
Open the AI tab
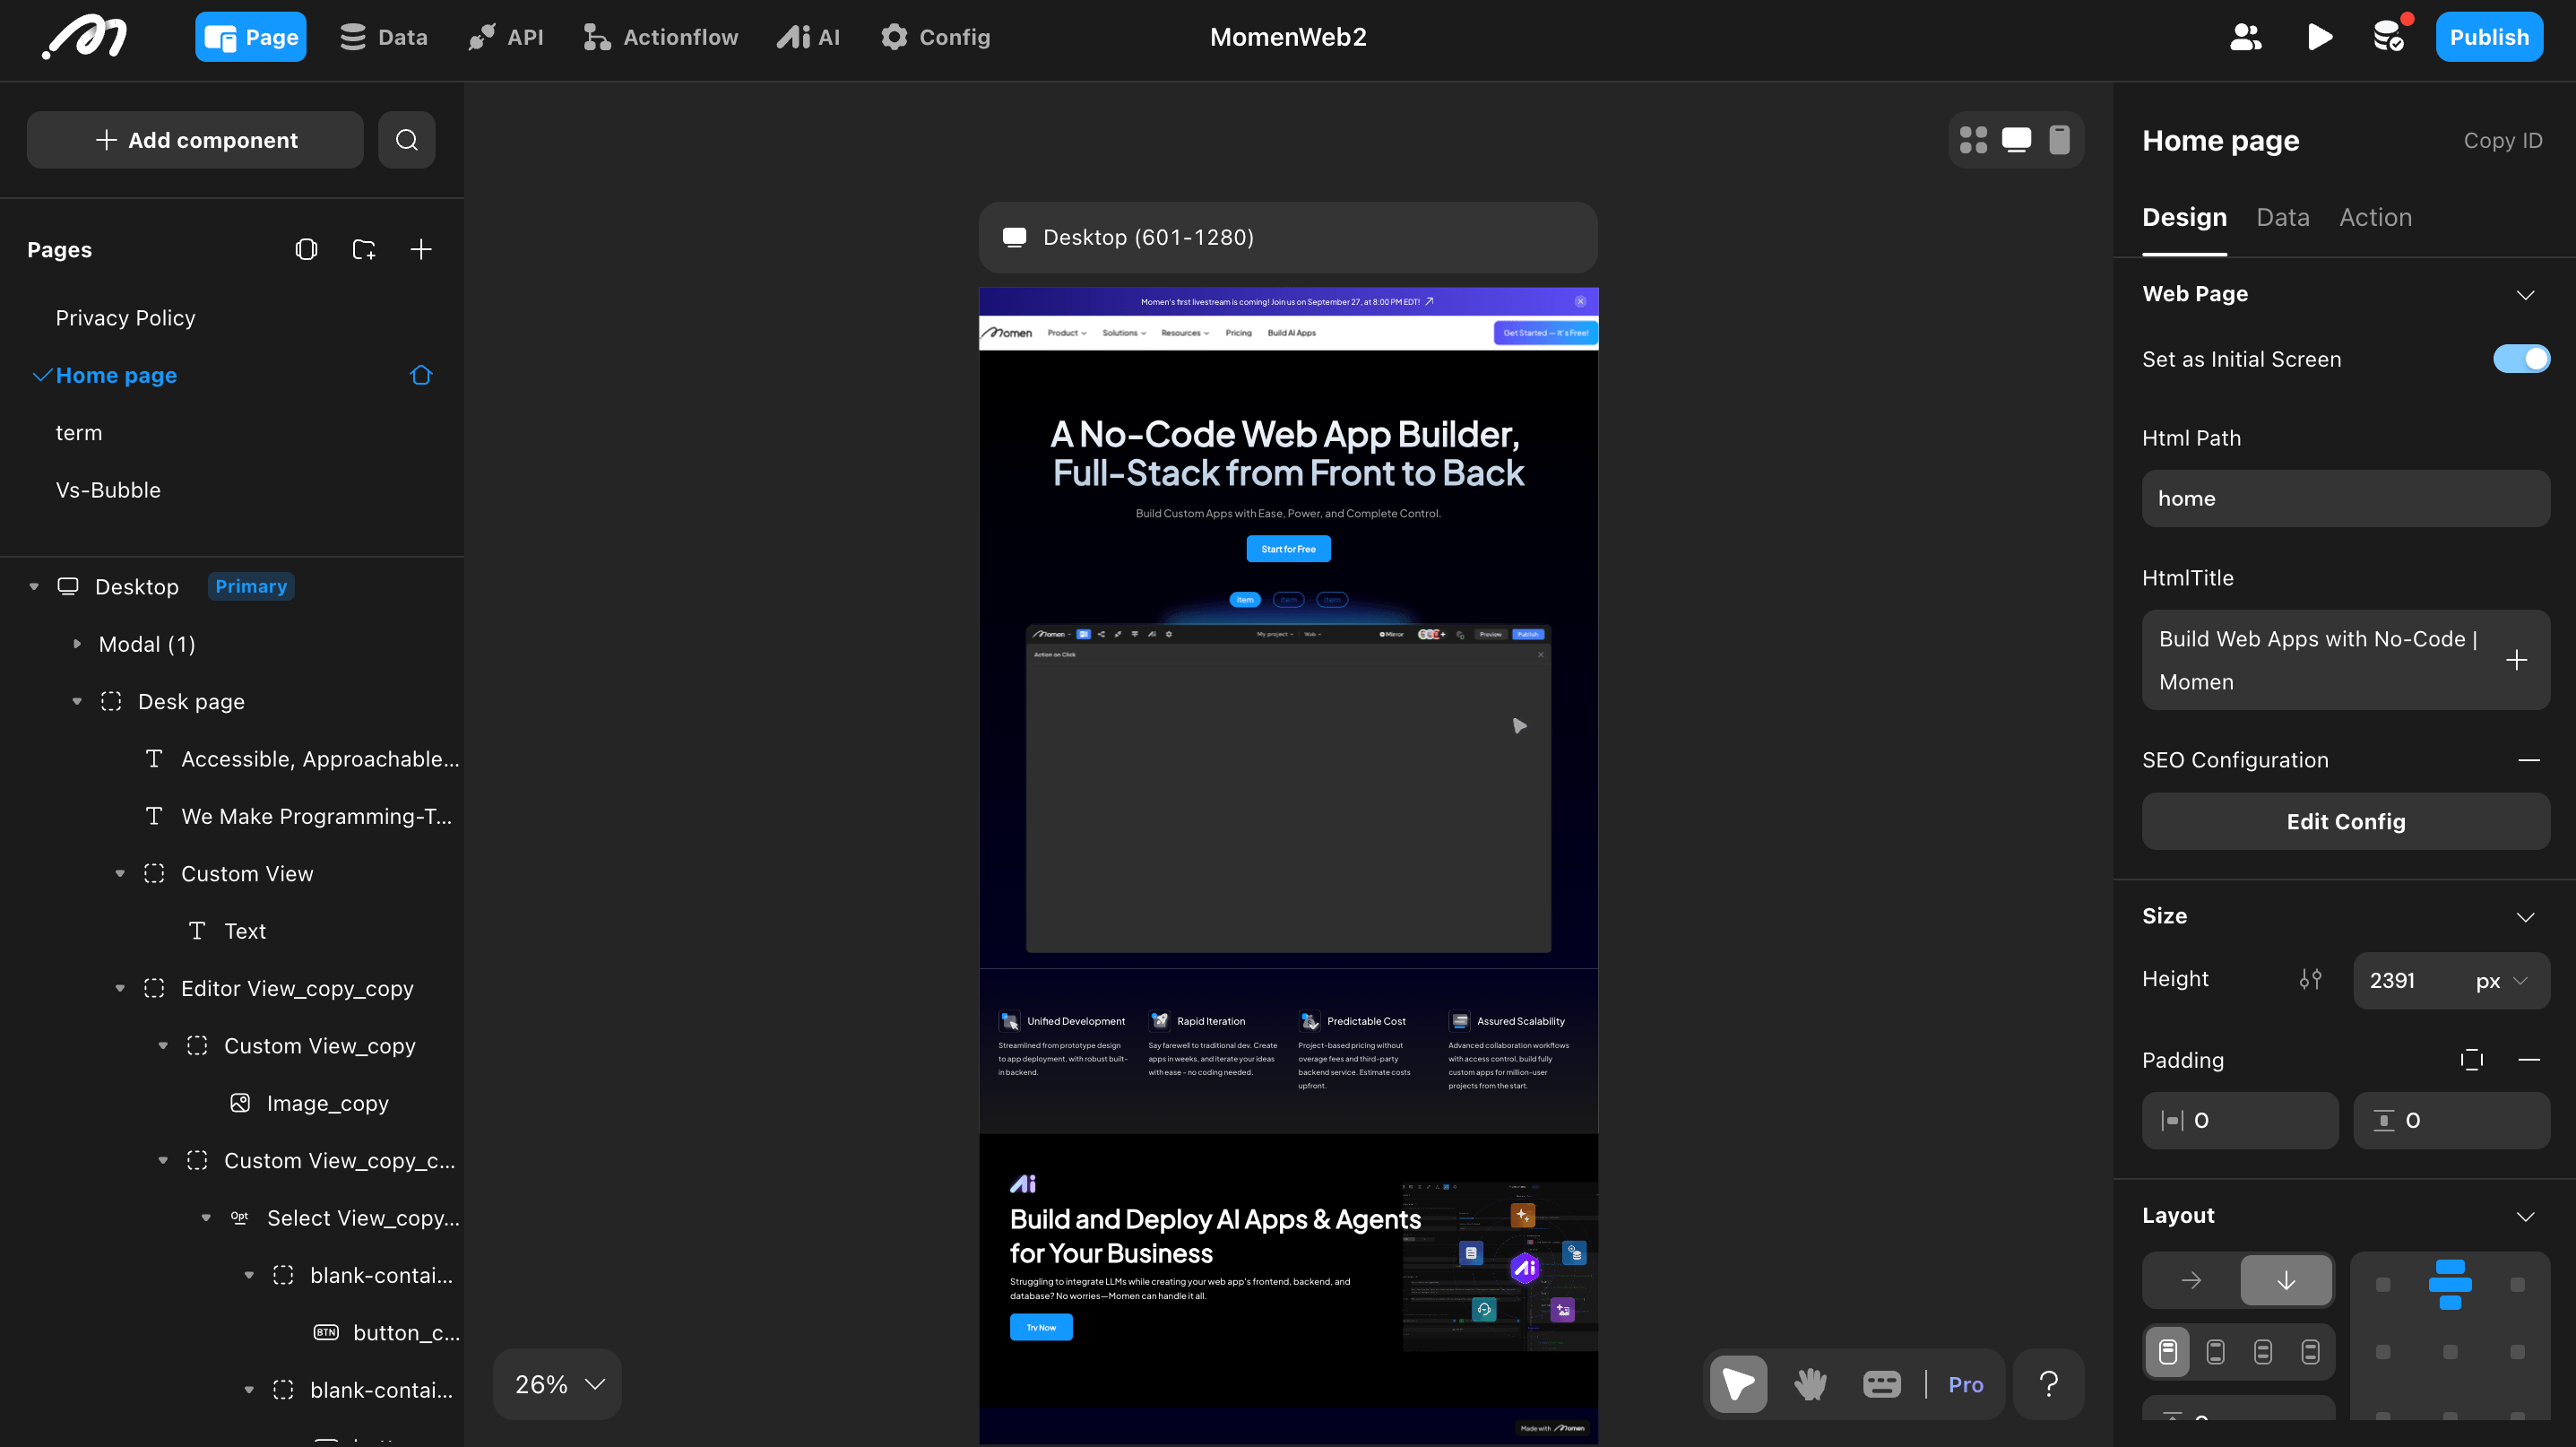pyautogui.click(x=808, y=37)
